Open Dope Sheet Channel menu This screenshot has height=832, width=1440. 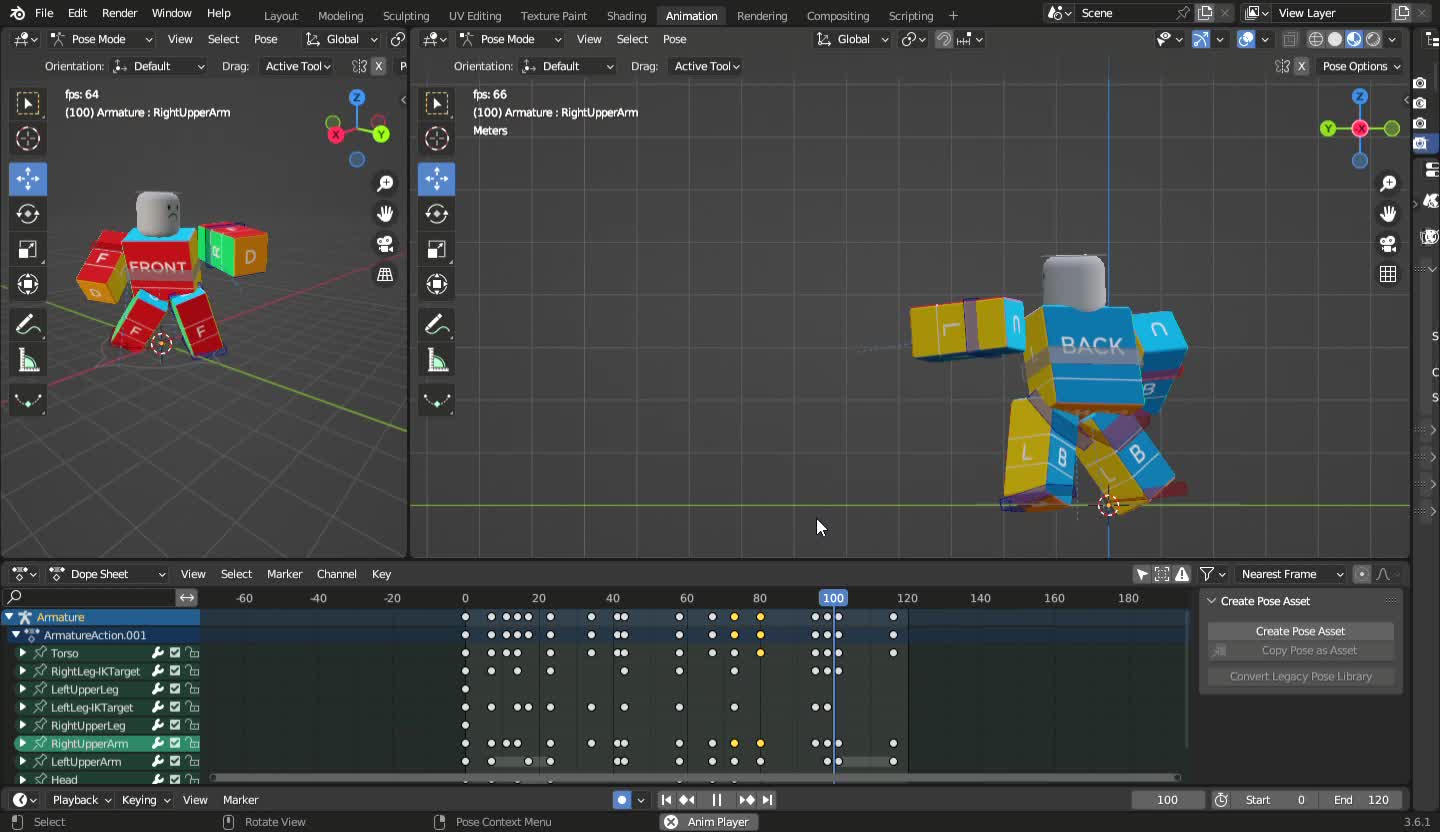coord(336,574)
